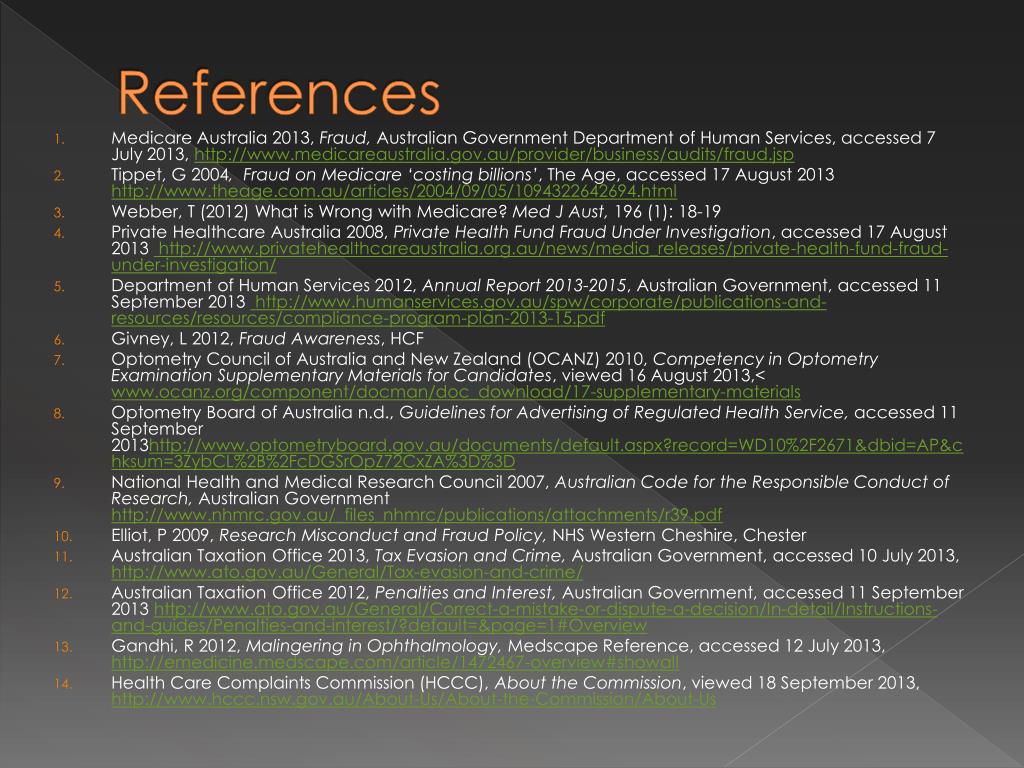The image size is (1024, 768).
Task: Open the theage.com.au article link
Action: click(394, 191)
